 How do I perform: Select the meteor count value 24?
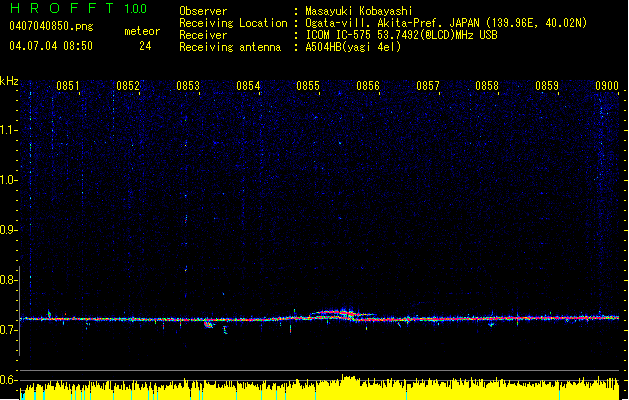pos(145,46)
